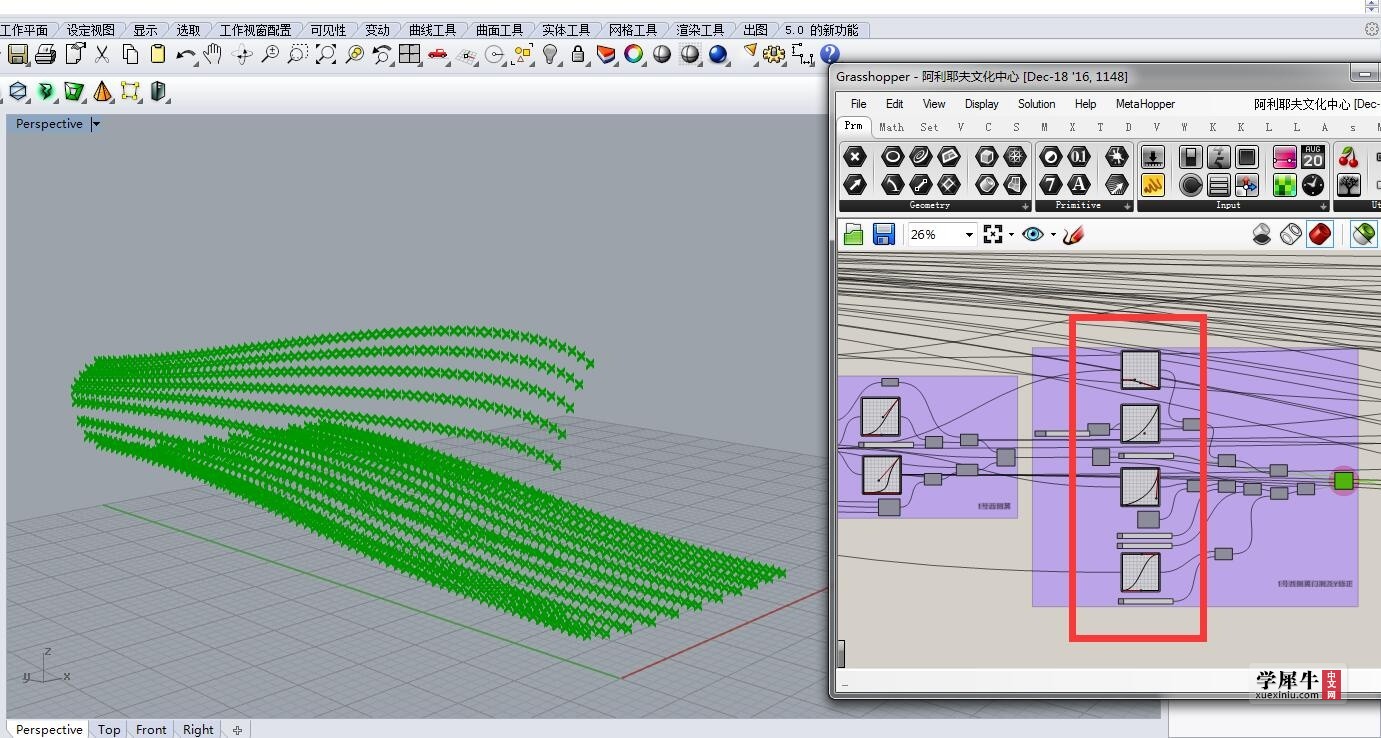Viewport: 1381px width, 738px height.
Task: Open the 曲线工具 toolbar tab
Action: pyautogui.click(x=432, y=30)
